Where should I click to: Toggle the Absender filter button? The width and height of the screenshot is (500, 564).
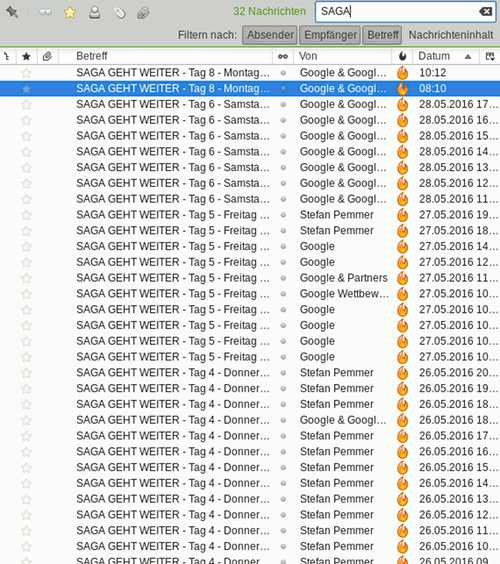(270, 35)
